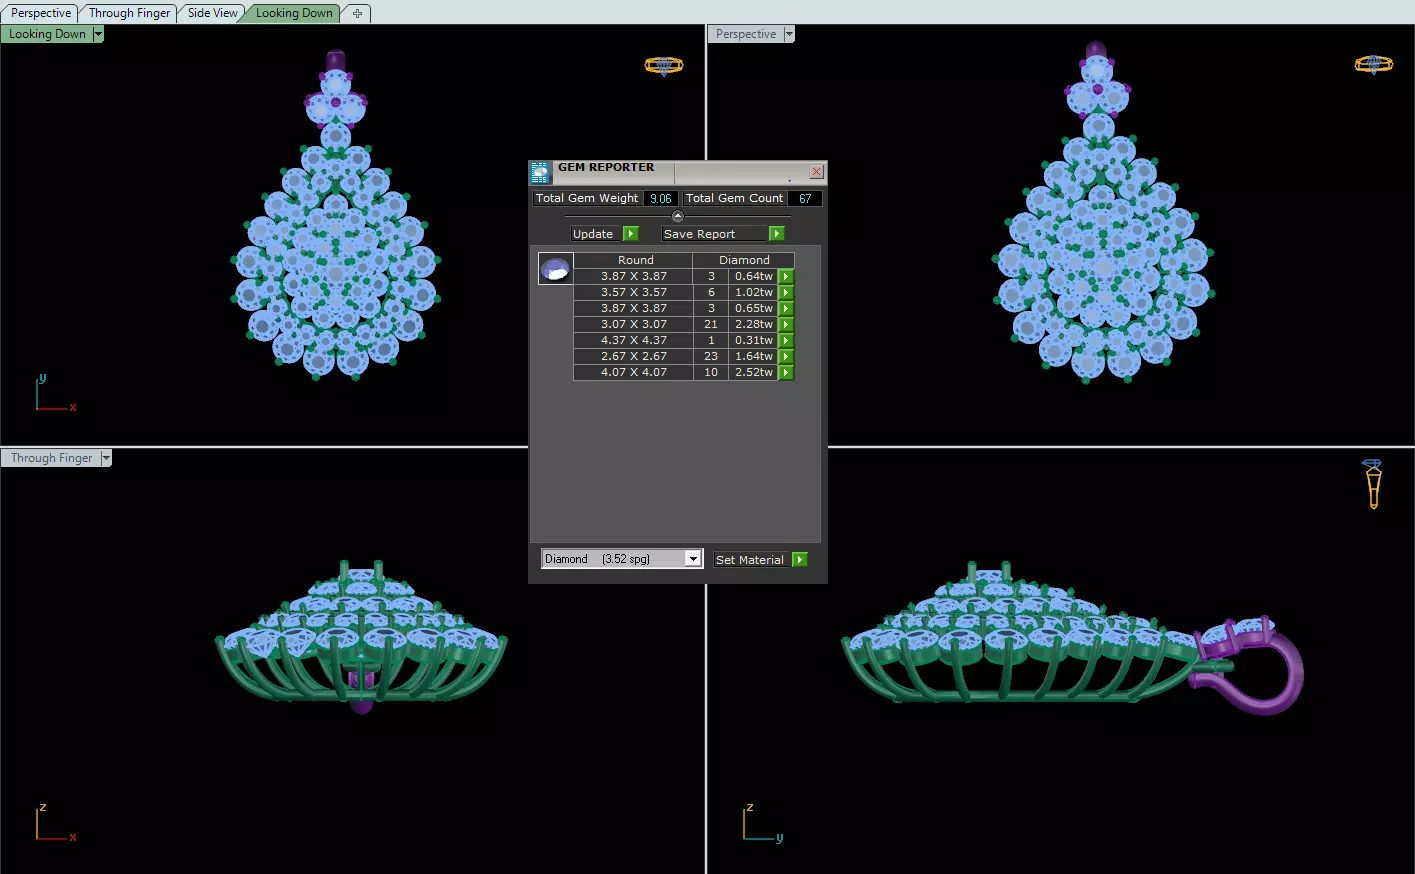
Task: Click the green arrow on the 0.31tw row
Action: pyautogui.click(x=786, y=341)
